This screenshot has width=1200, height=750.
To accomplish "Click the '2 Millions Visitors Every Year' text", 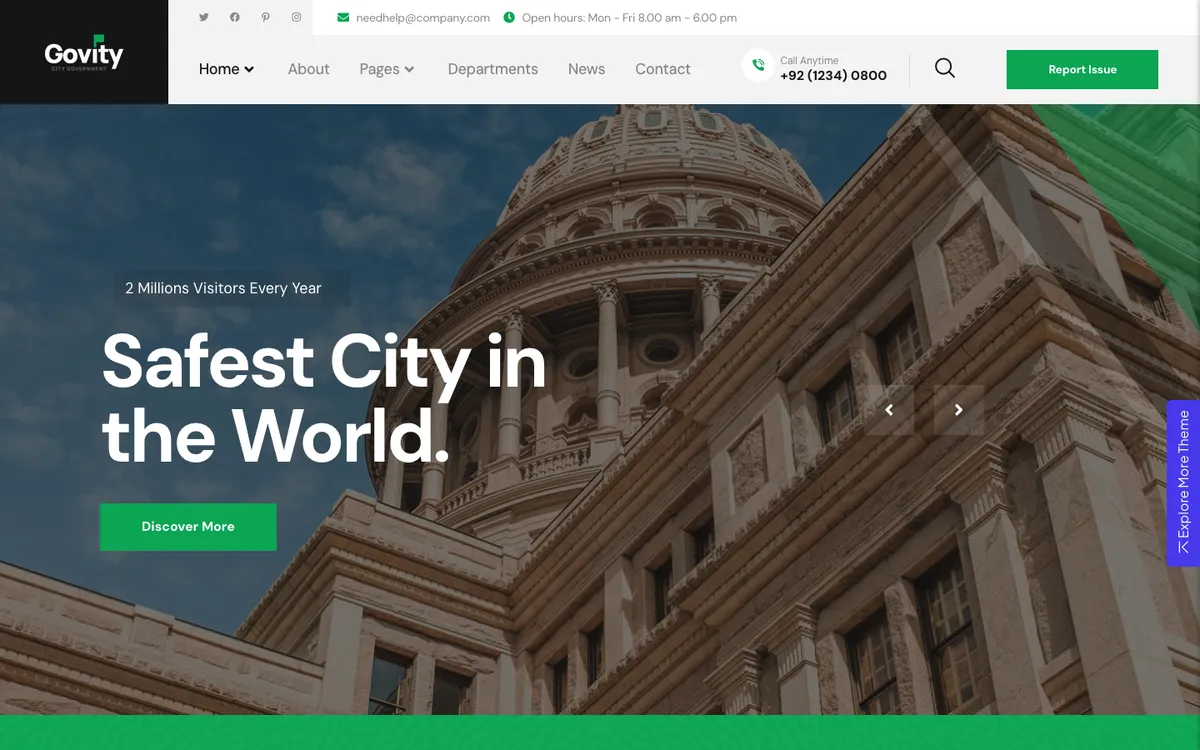I will [x=223, y=288].
